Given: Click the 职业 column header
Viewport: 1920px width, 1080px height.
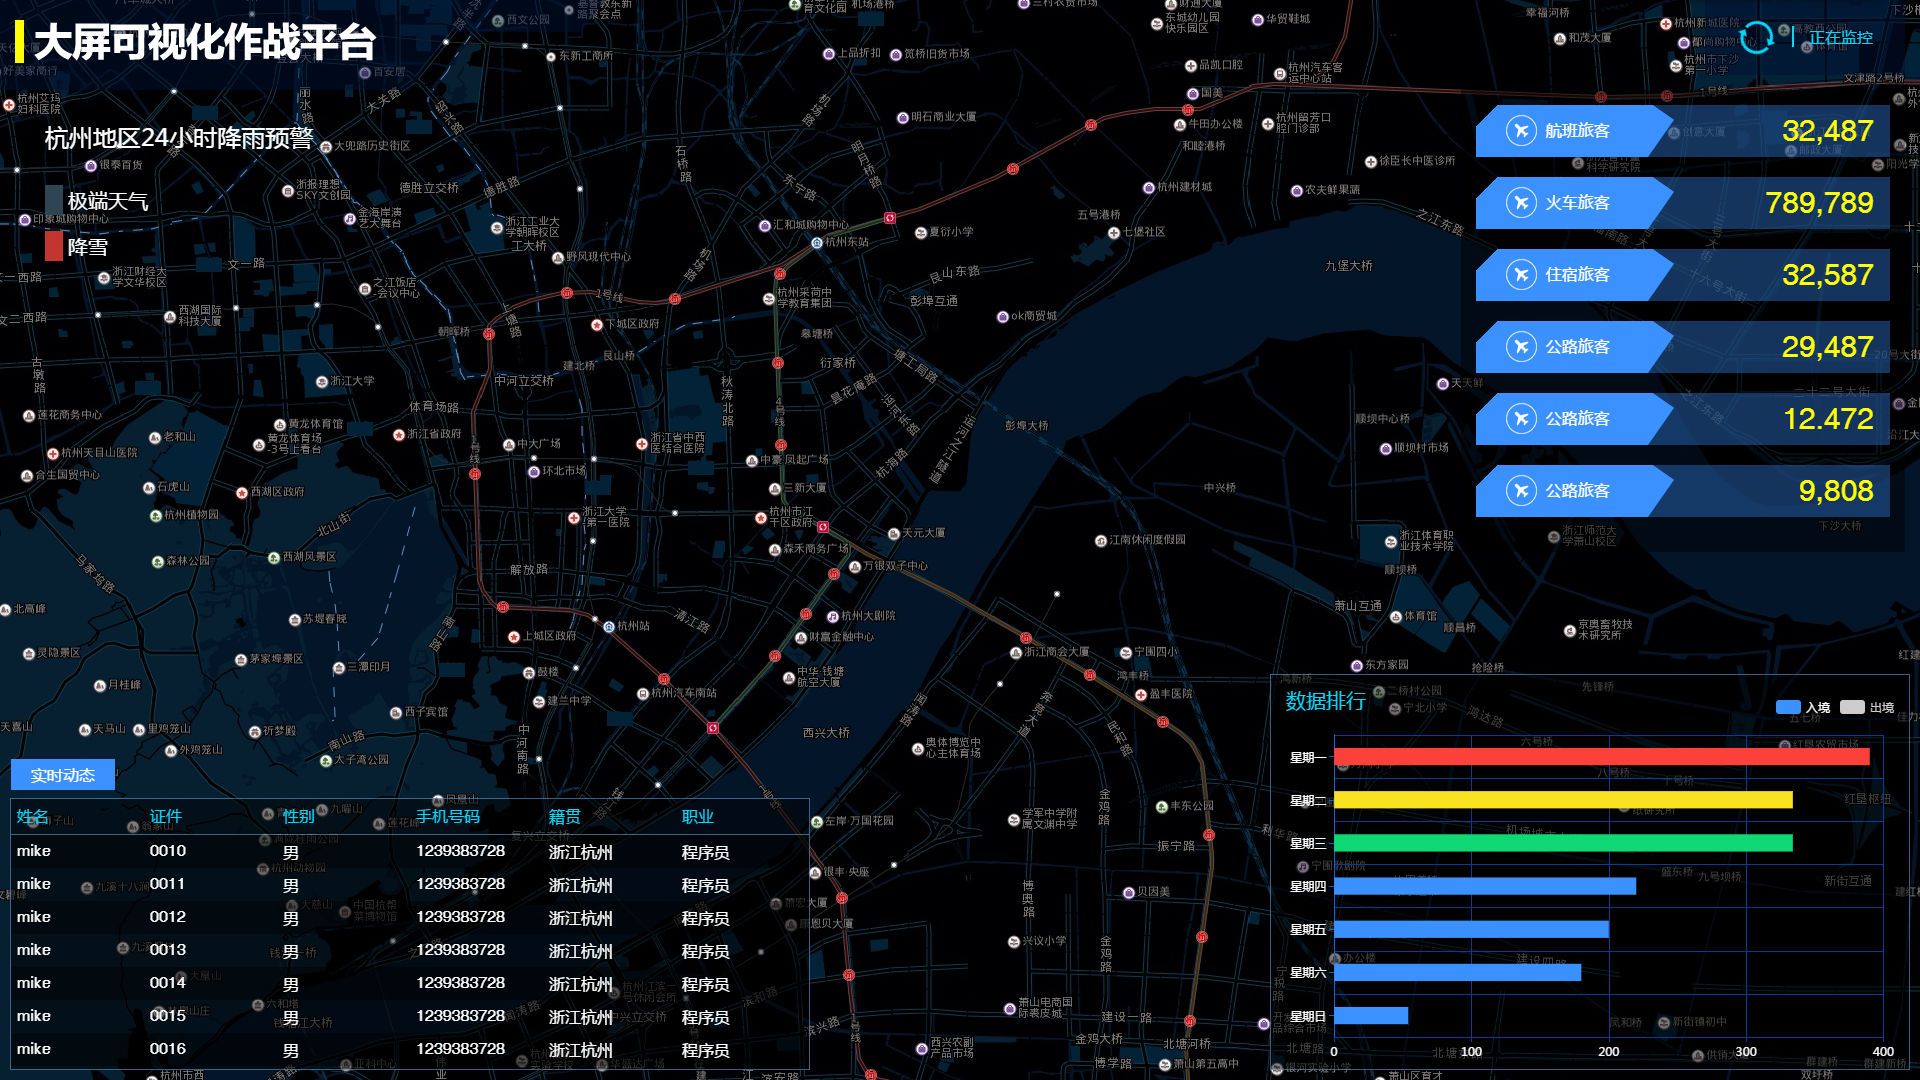Looking at the screenshot, I should [x=698, y=817].
